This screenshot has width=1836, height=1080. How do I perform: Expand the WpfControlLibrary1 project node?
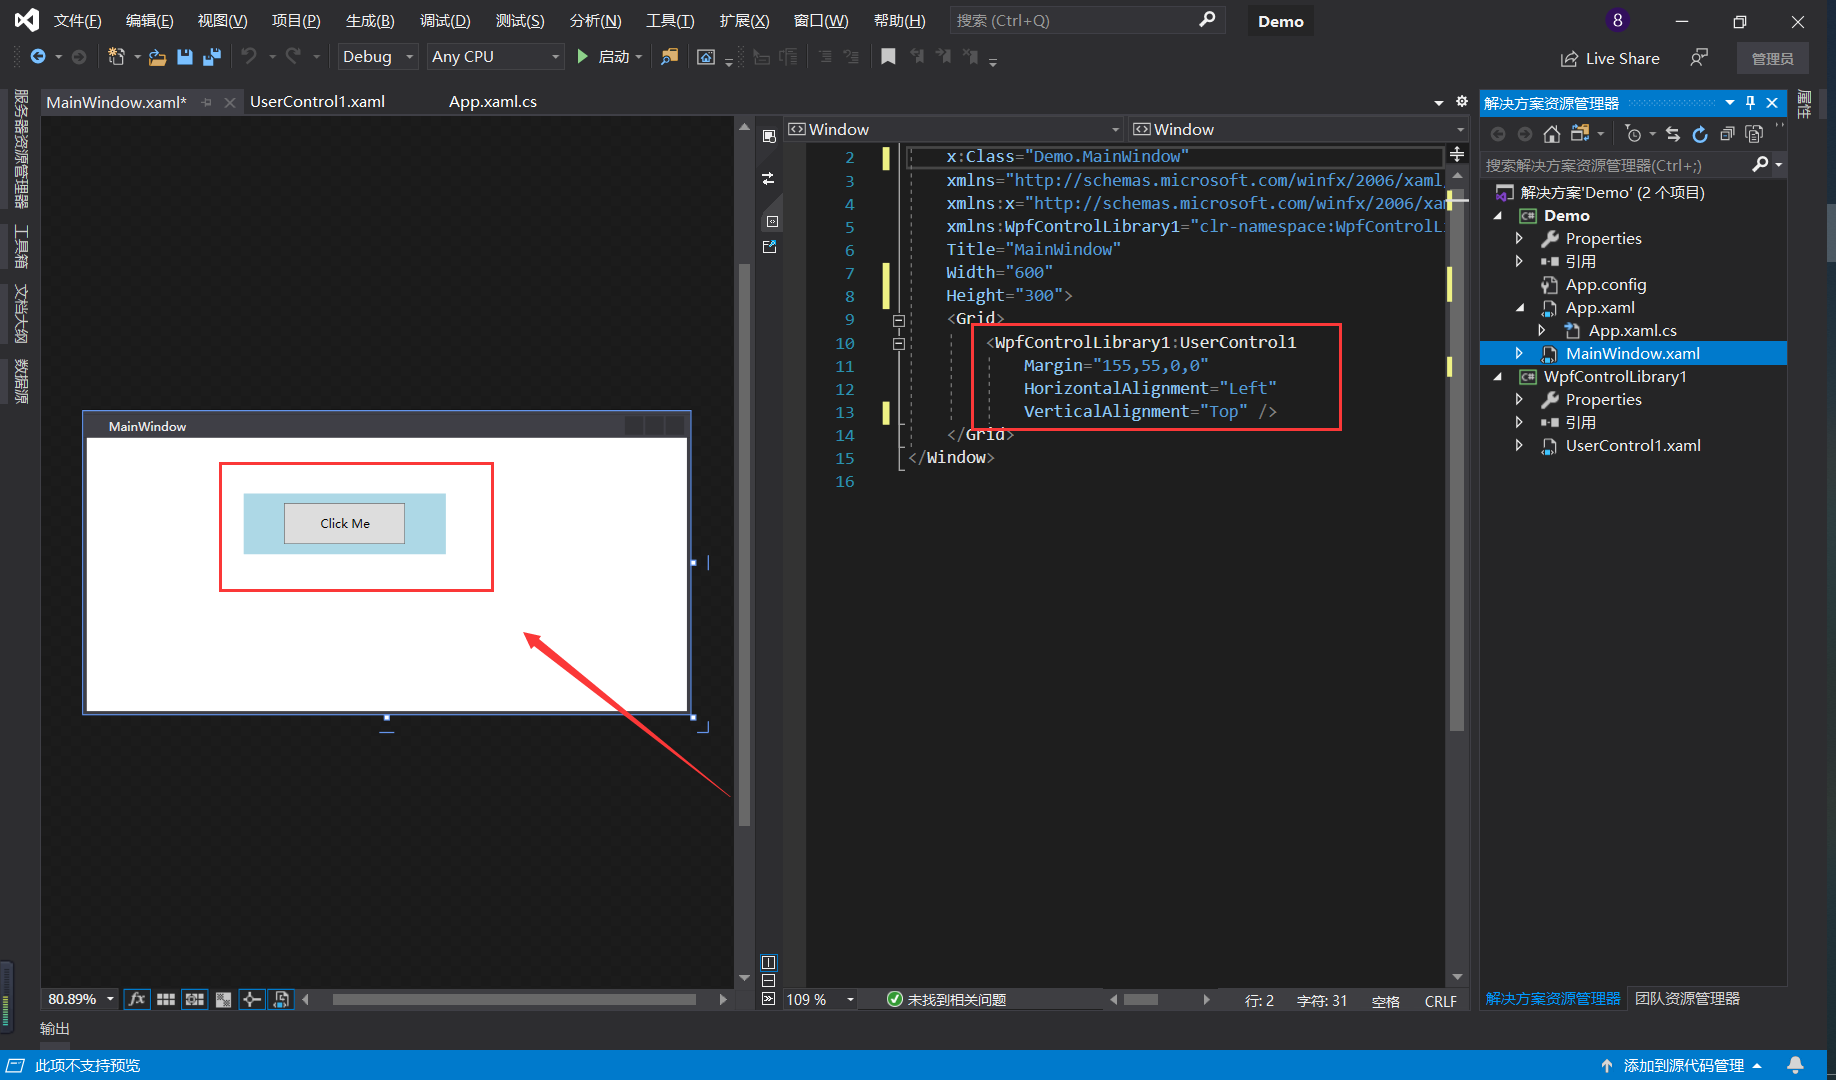pos(1497,377)
